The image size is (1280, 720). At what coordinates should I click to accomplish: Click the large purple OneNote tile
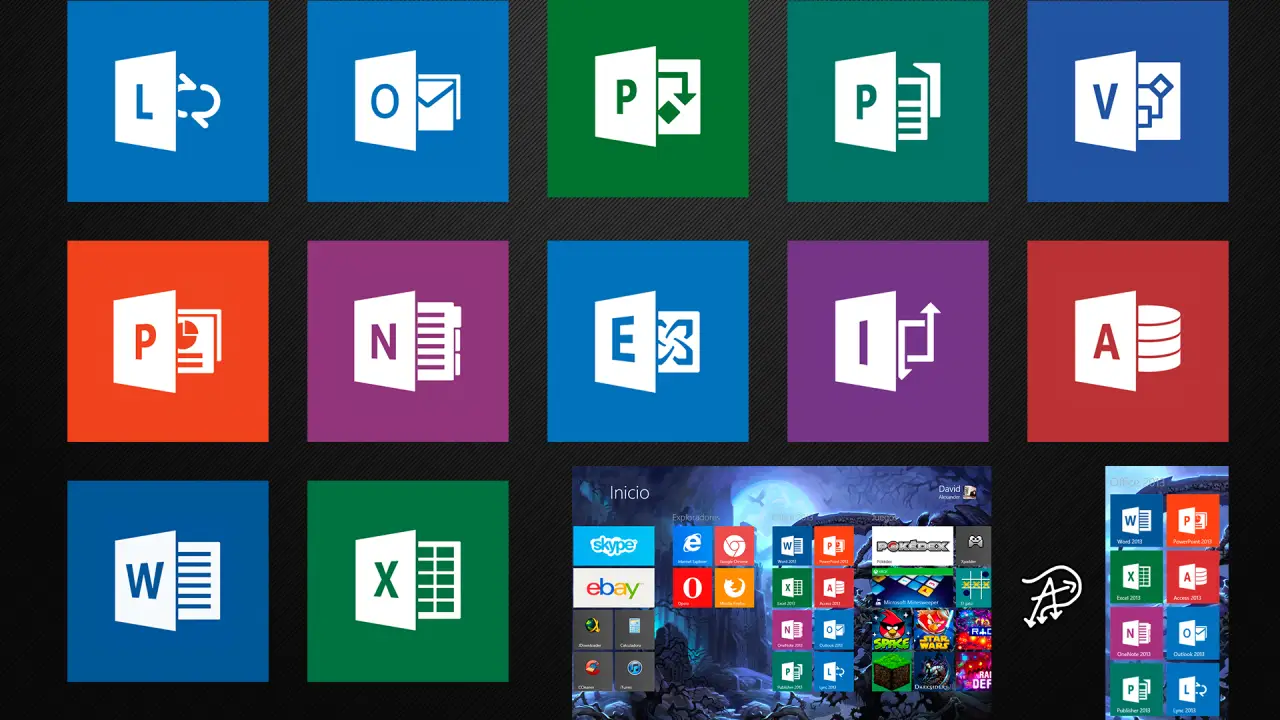coord(407,341)
